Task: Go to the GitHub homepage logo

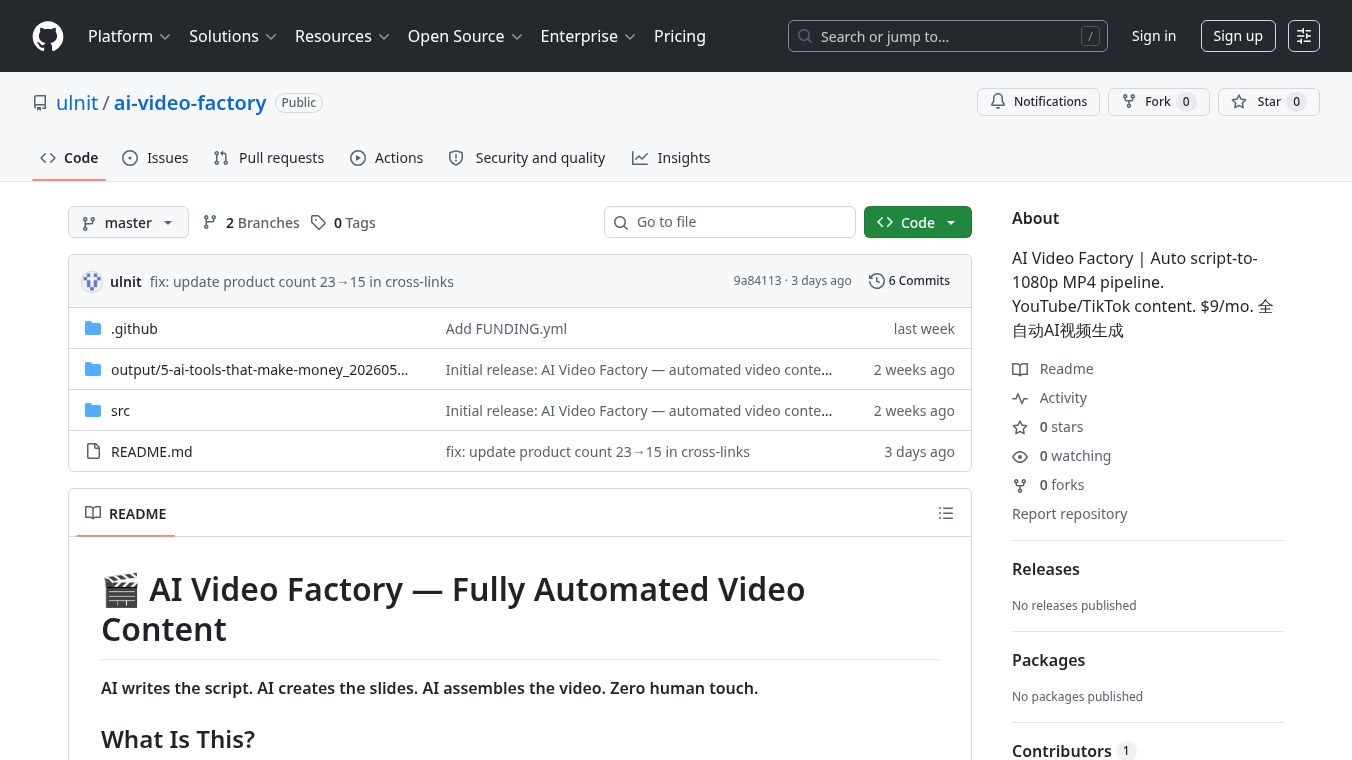Action: pyautogui.click(x=48, y=36)
